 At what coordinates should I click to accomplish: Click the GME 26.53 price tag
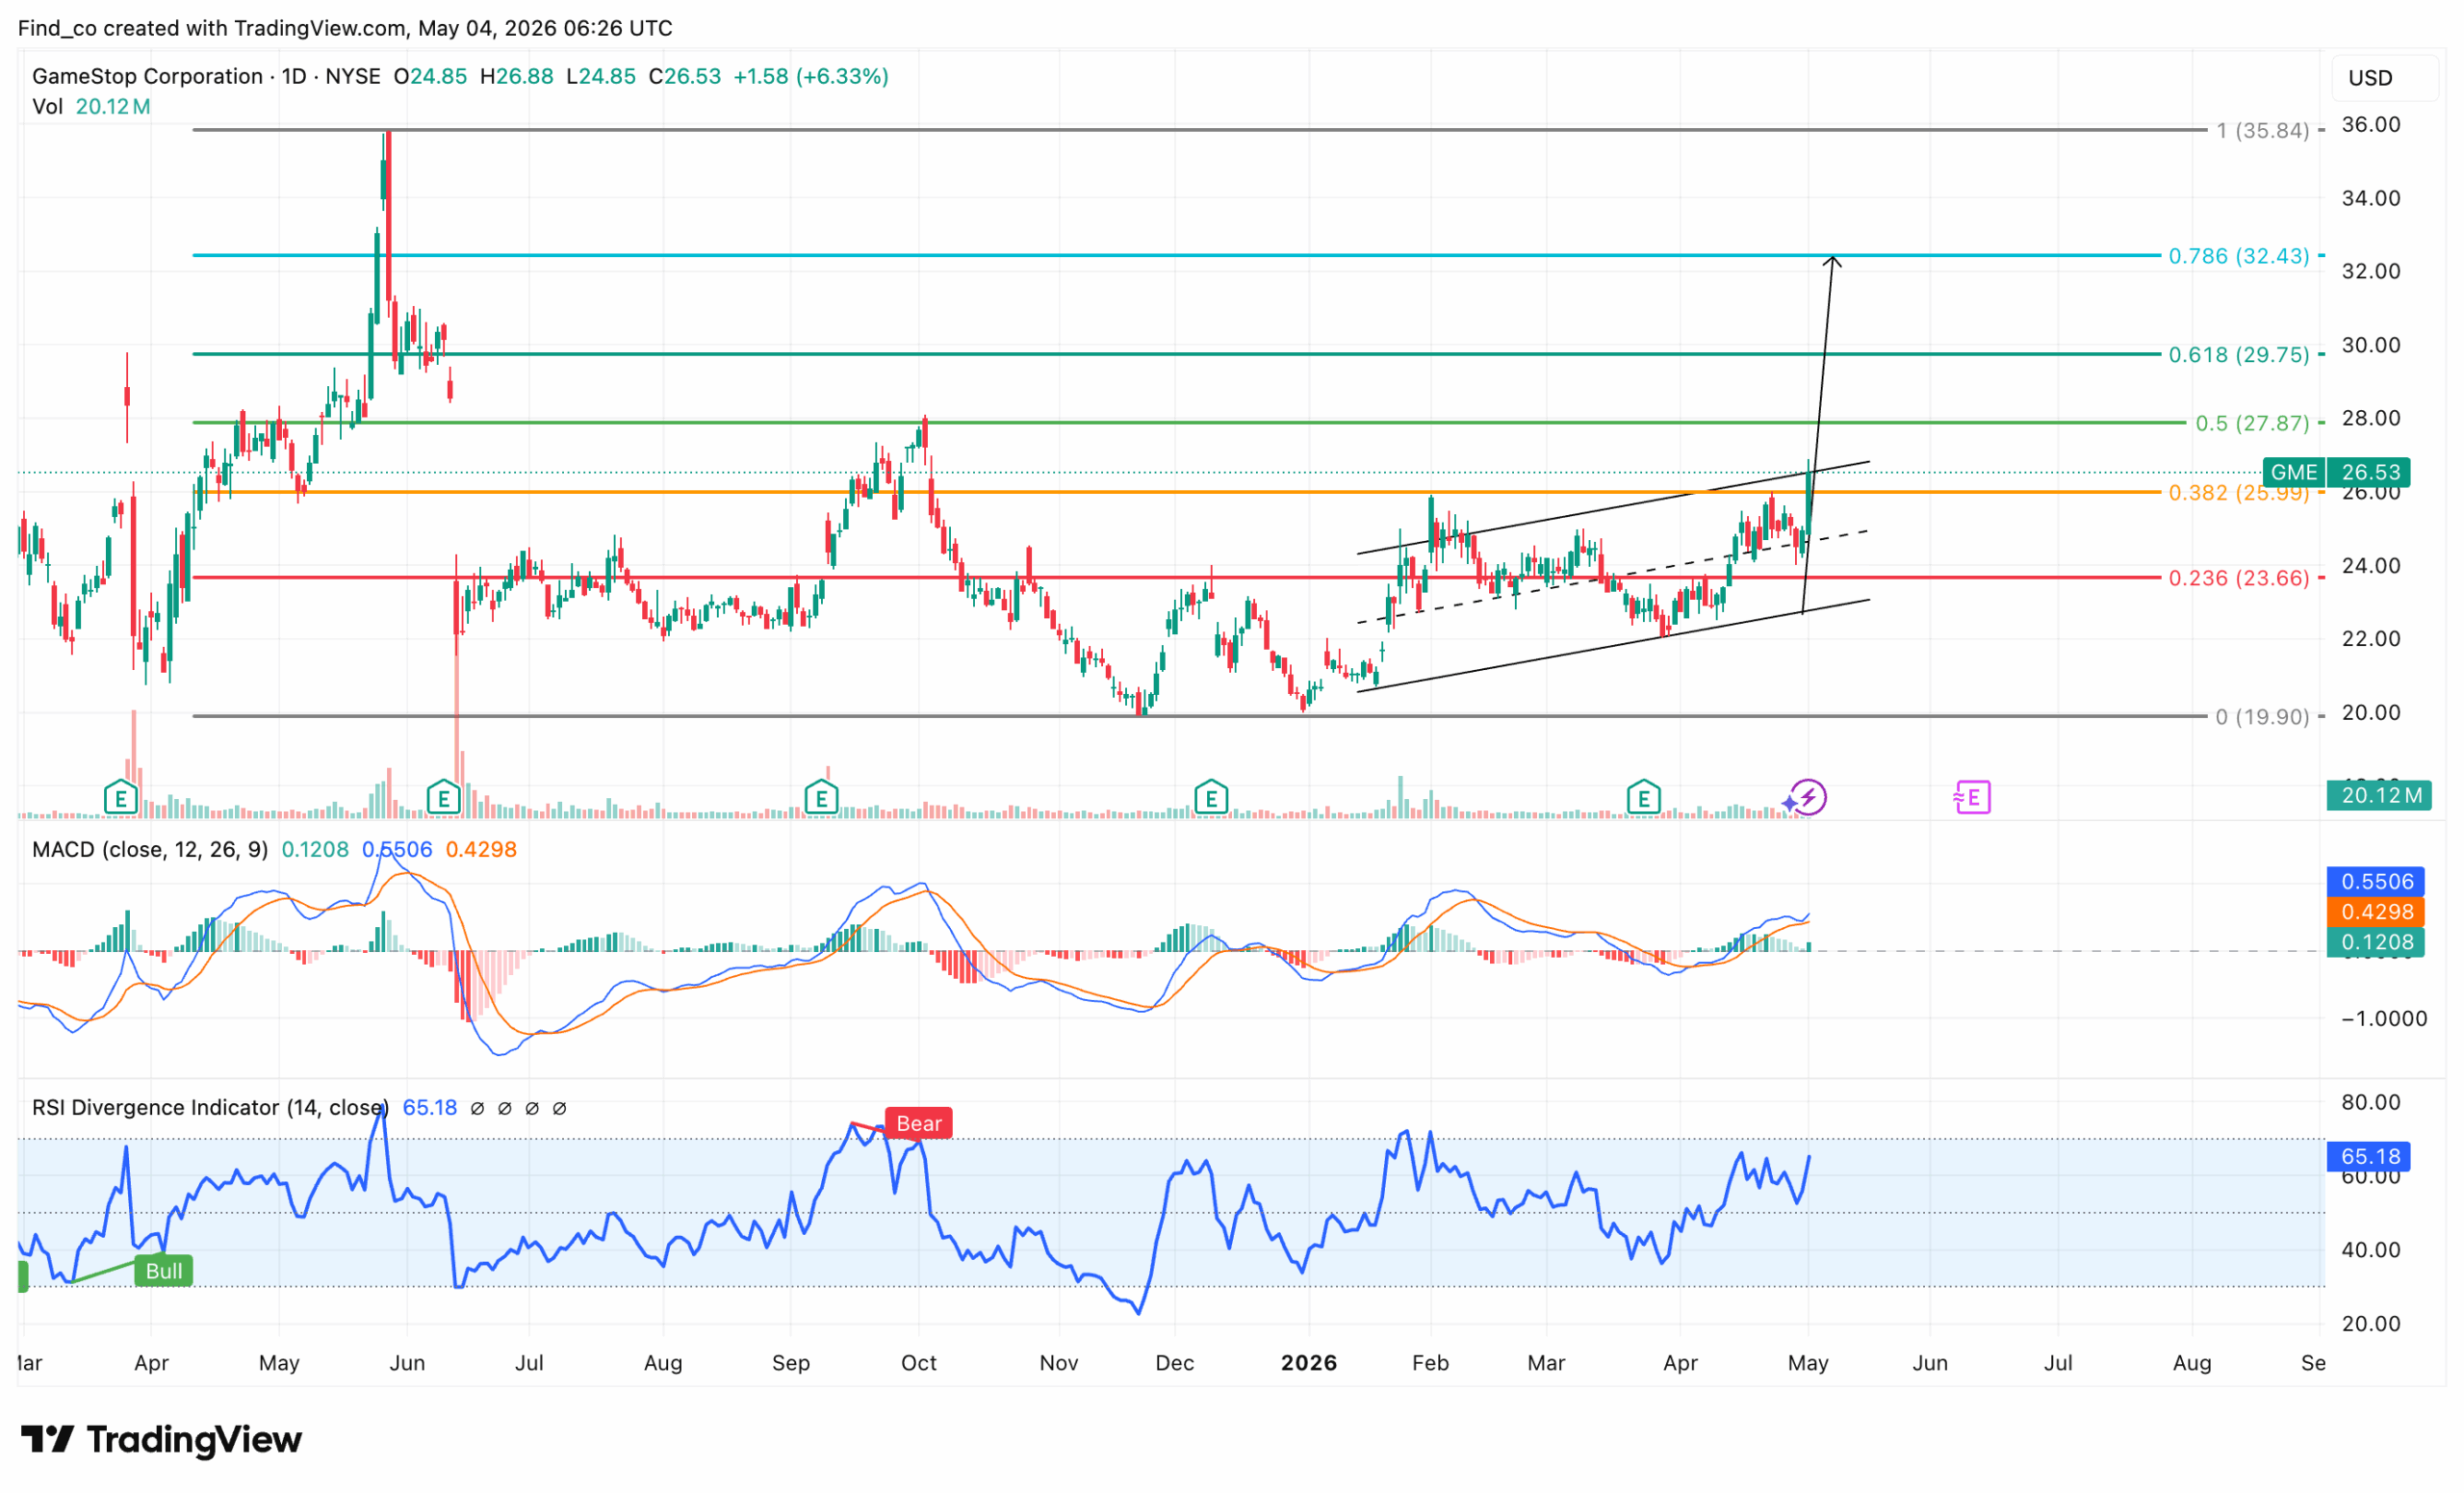coord(2336,472)
